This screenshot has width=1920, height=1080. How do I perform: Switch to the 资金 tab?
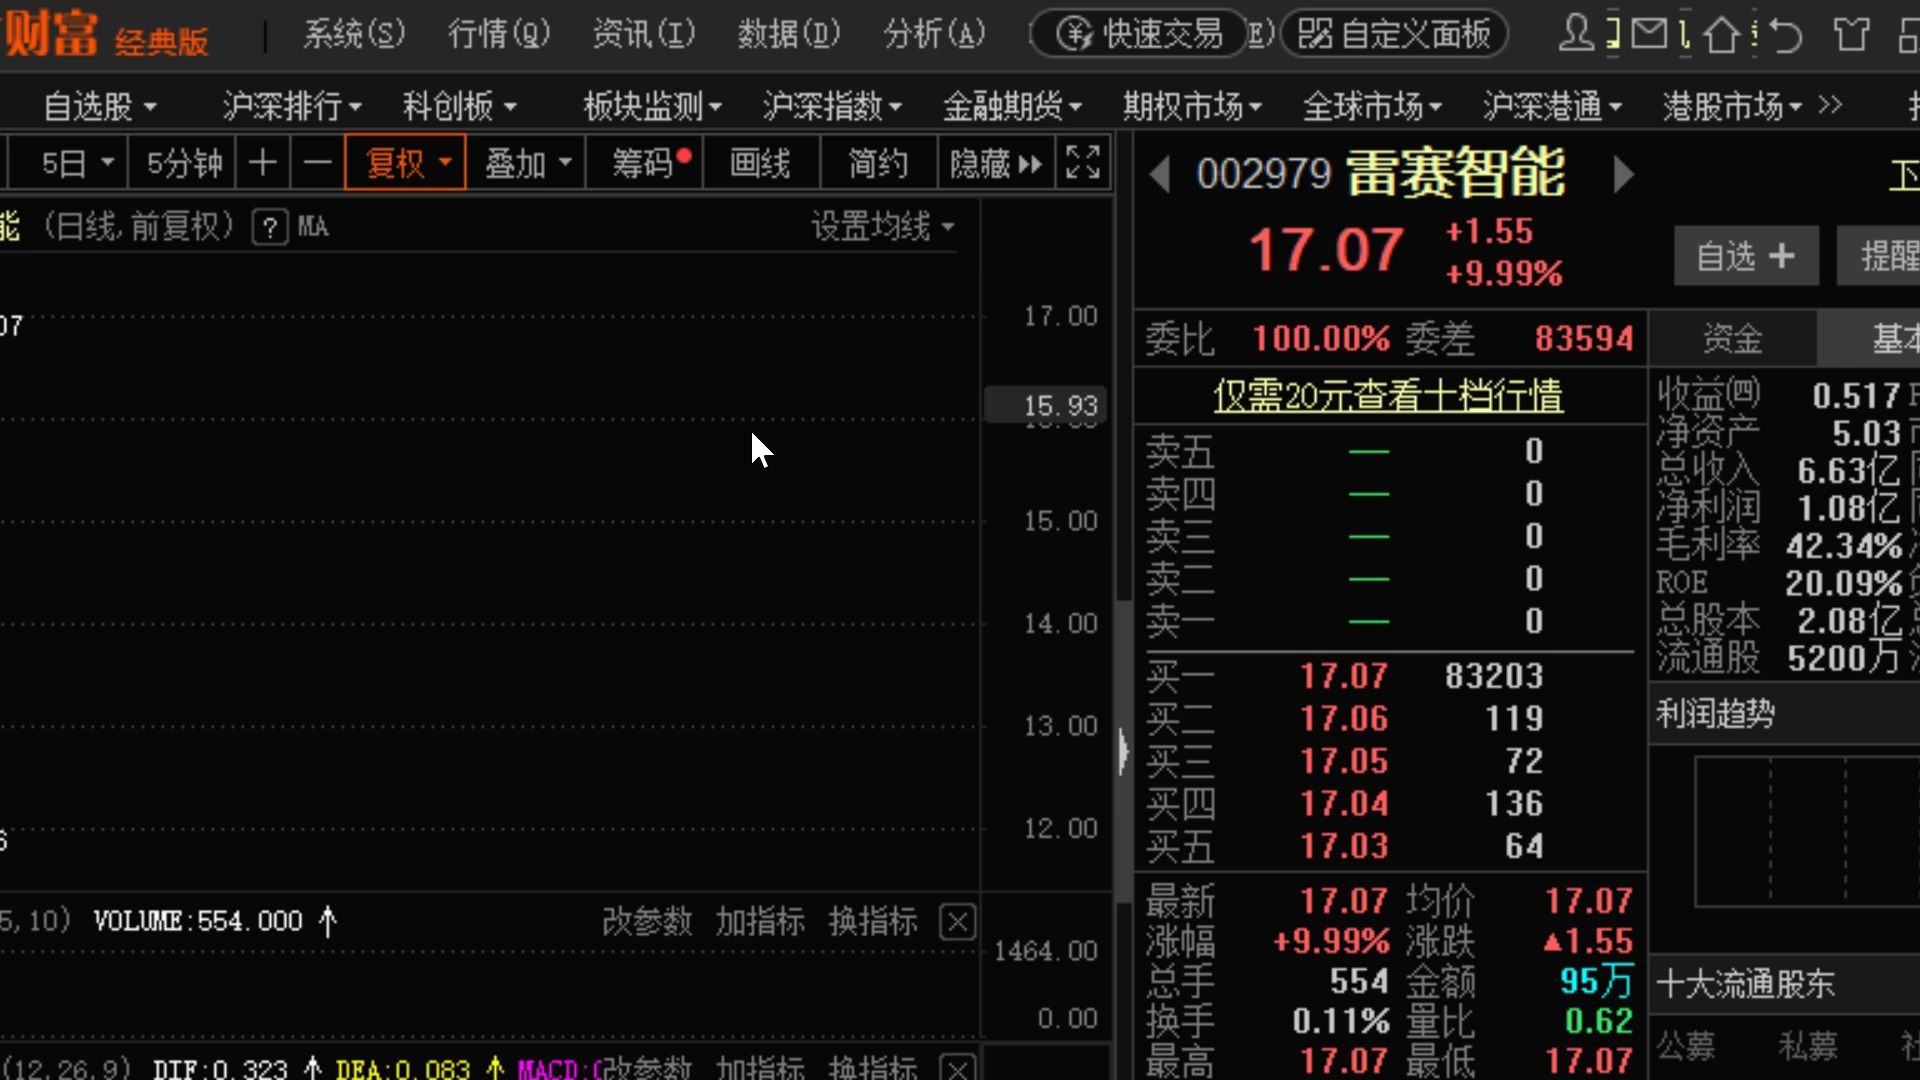point(1732,338)
